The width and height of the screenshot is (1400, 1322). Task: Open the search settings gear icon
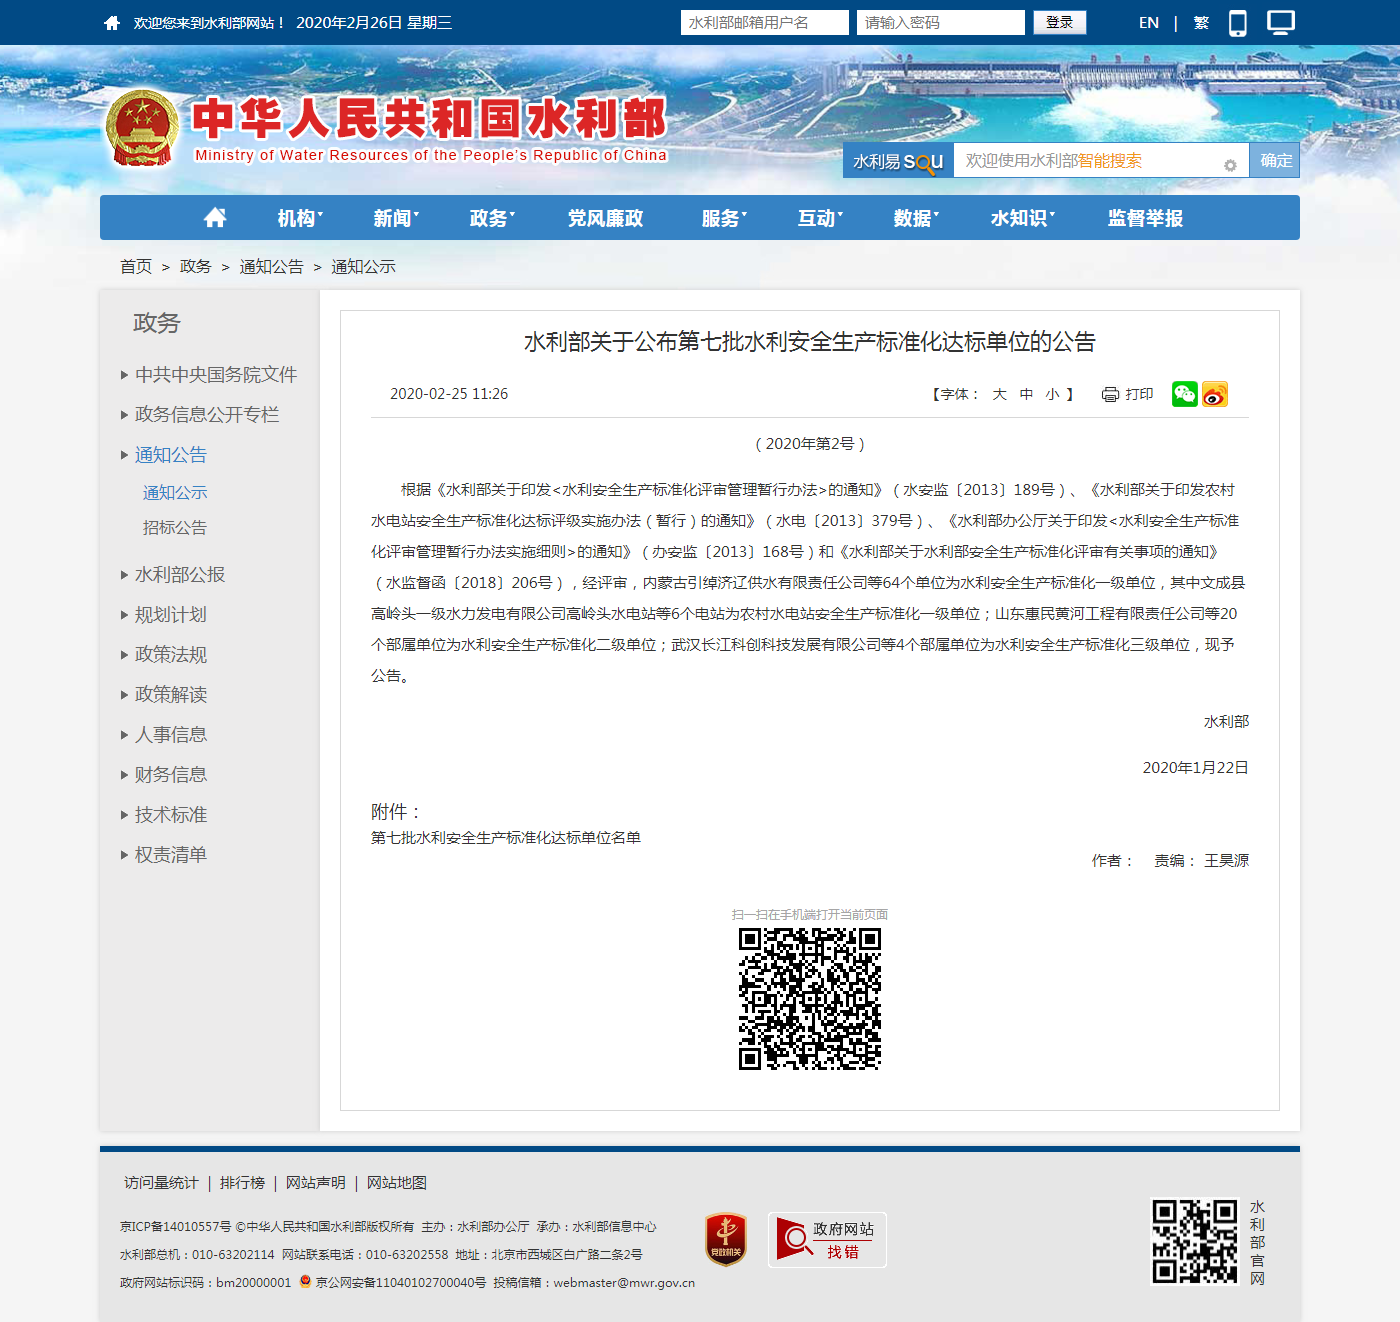tap(1230, 165)
